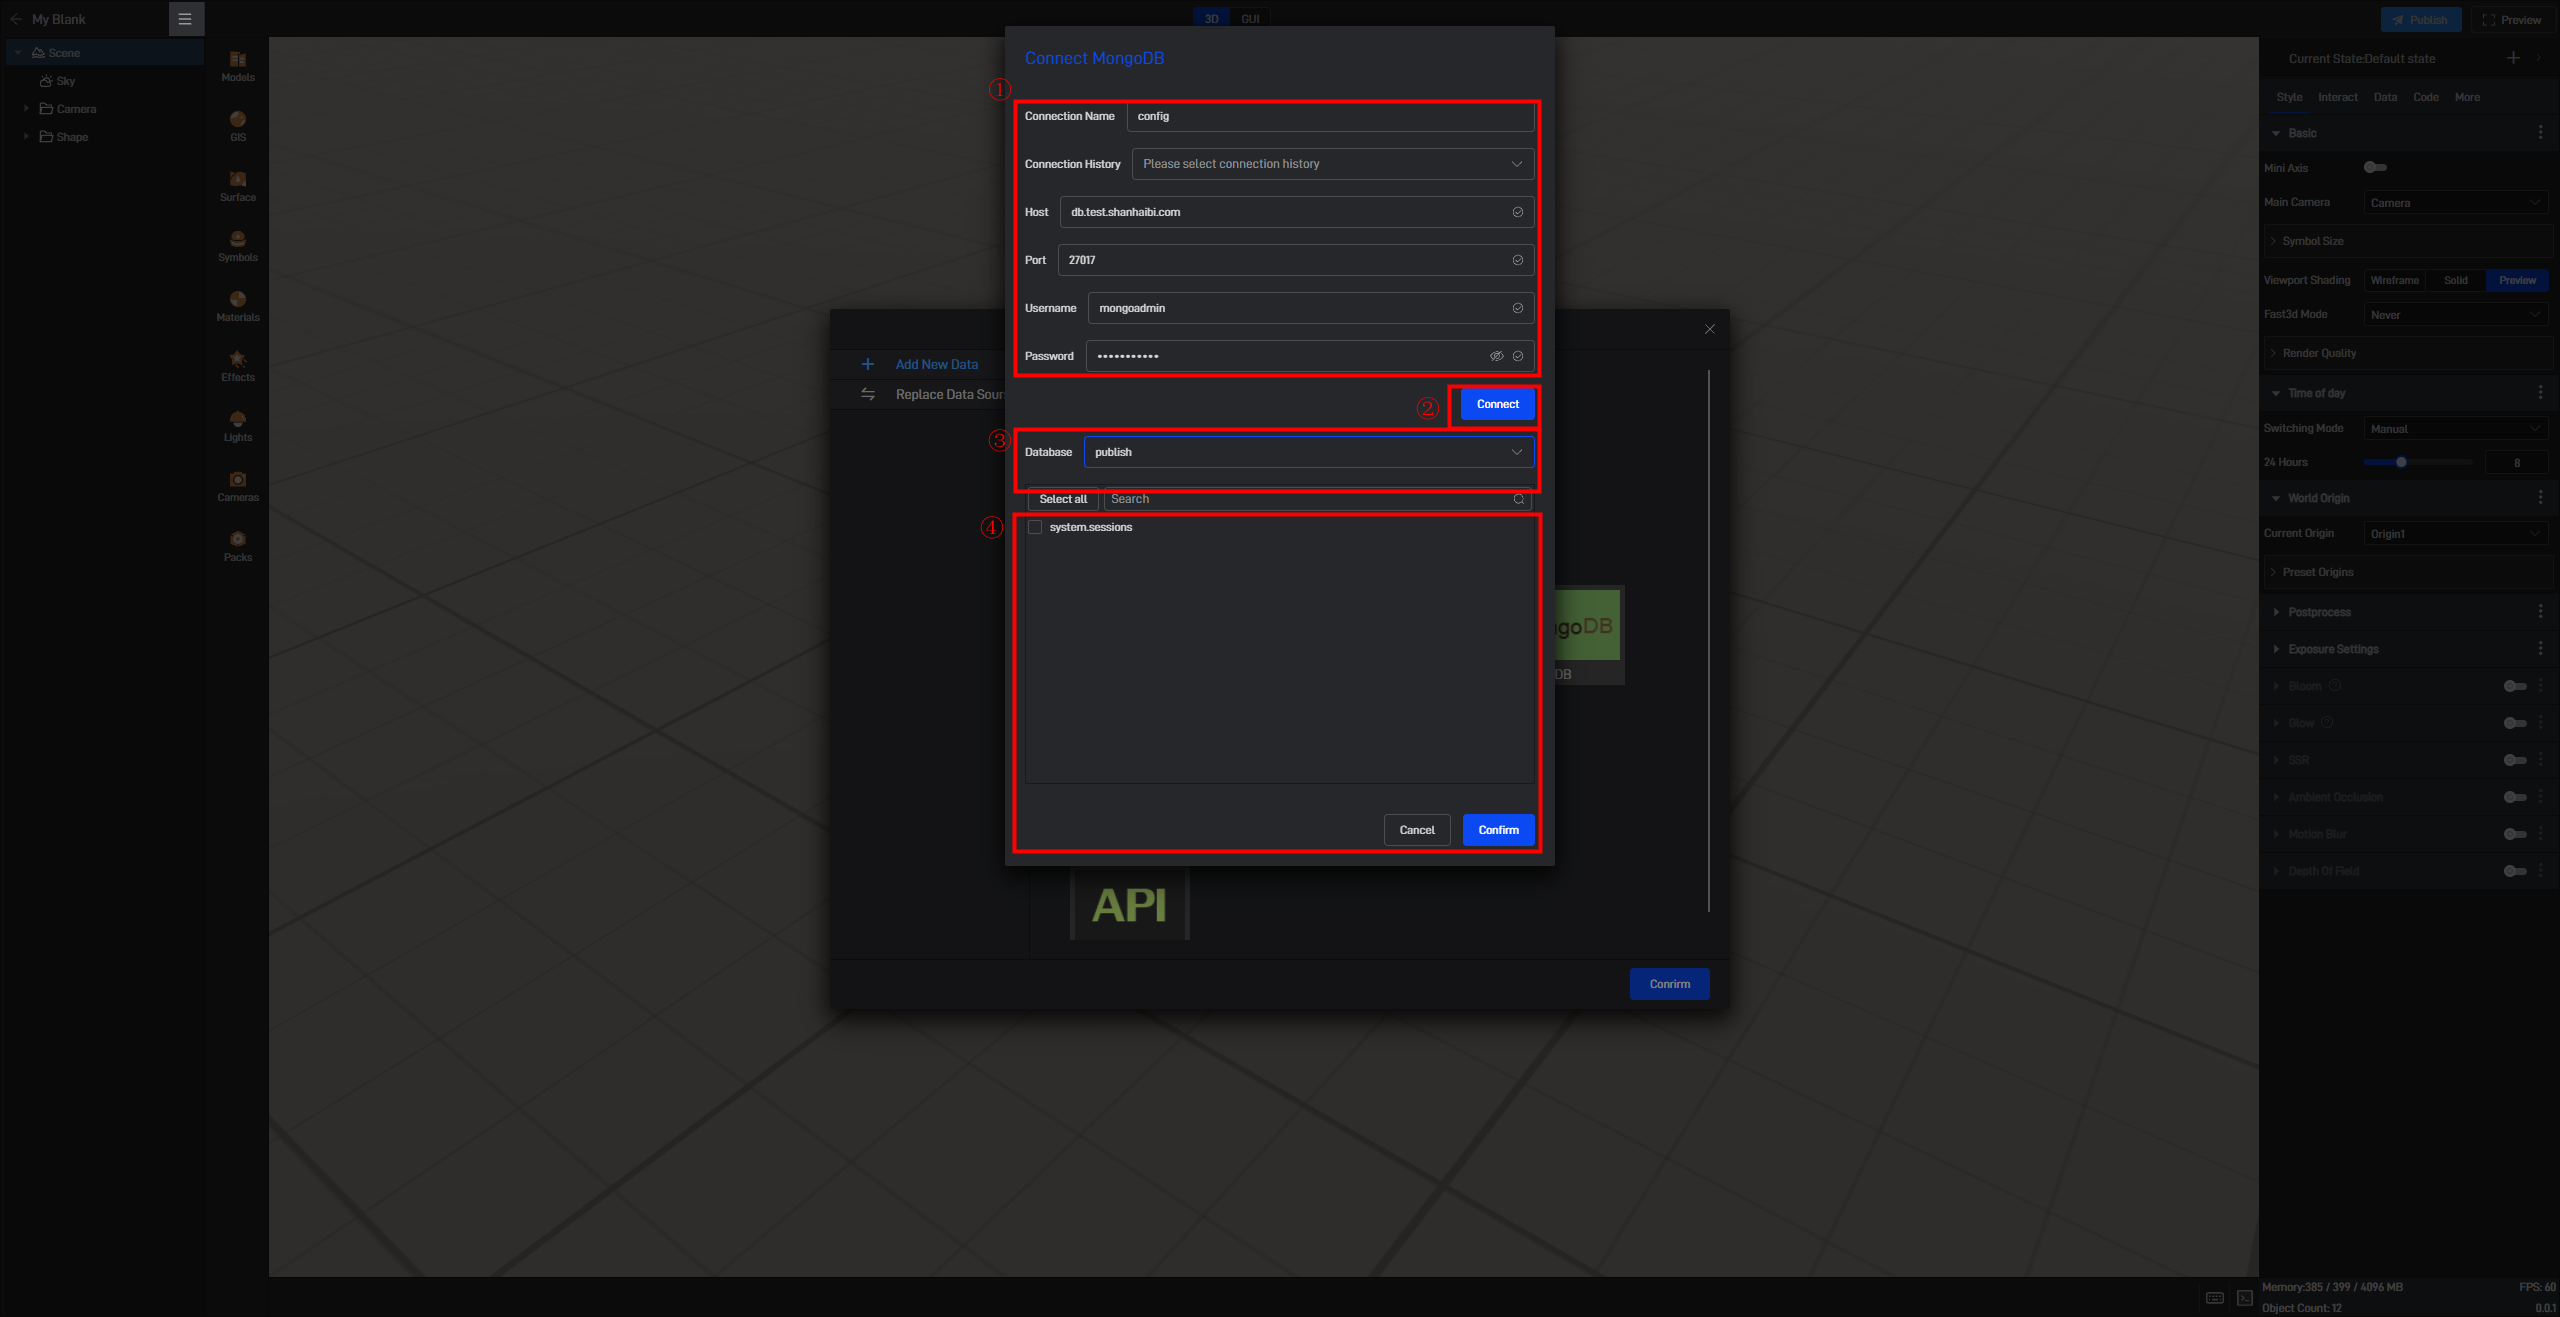Image resolution: width=2560 pixels, height=1317 pixels.
Task: Open the Symbols library icon
Action: pyautogui.click(x=238, y=246)
